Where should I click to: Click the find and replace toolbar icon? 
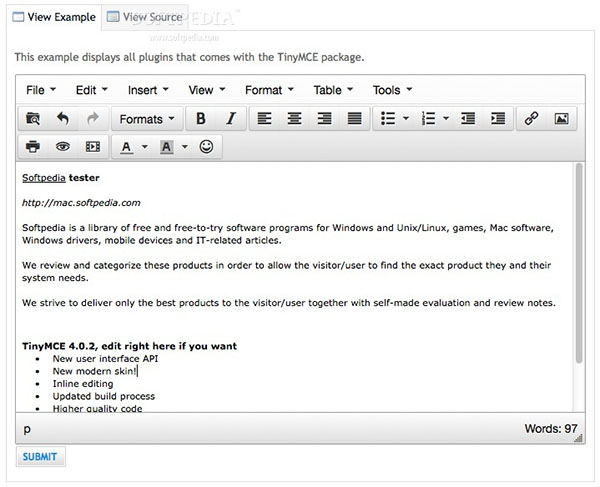point(33,119)
